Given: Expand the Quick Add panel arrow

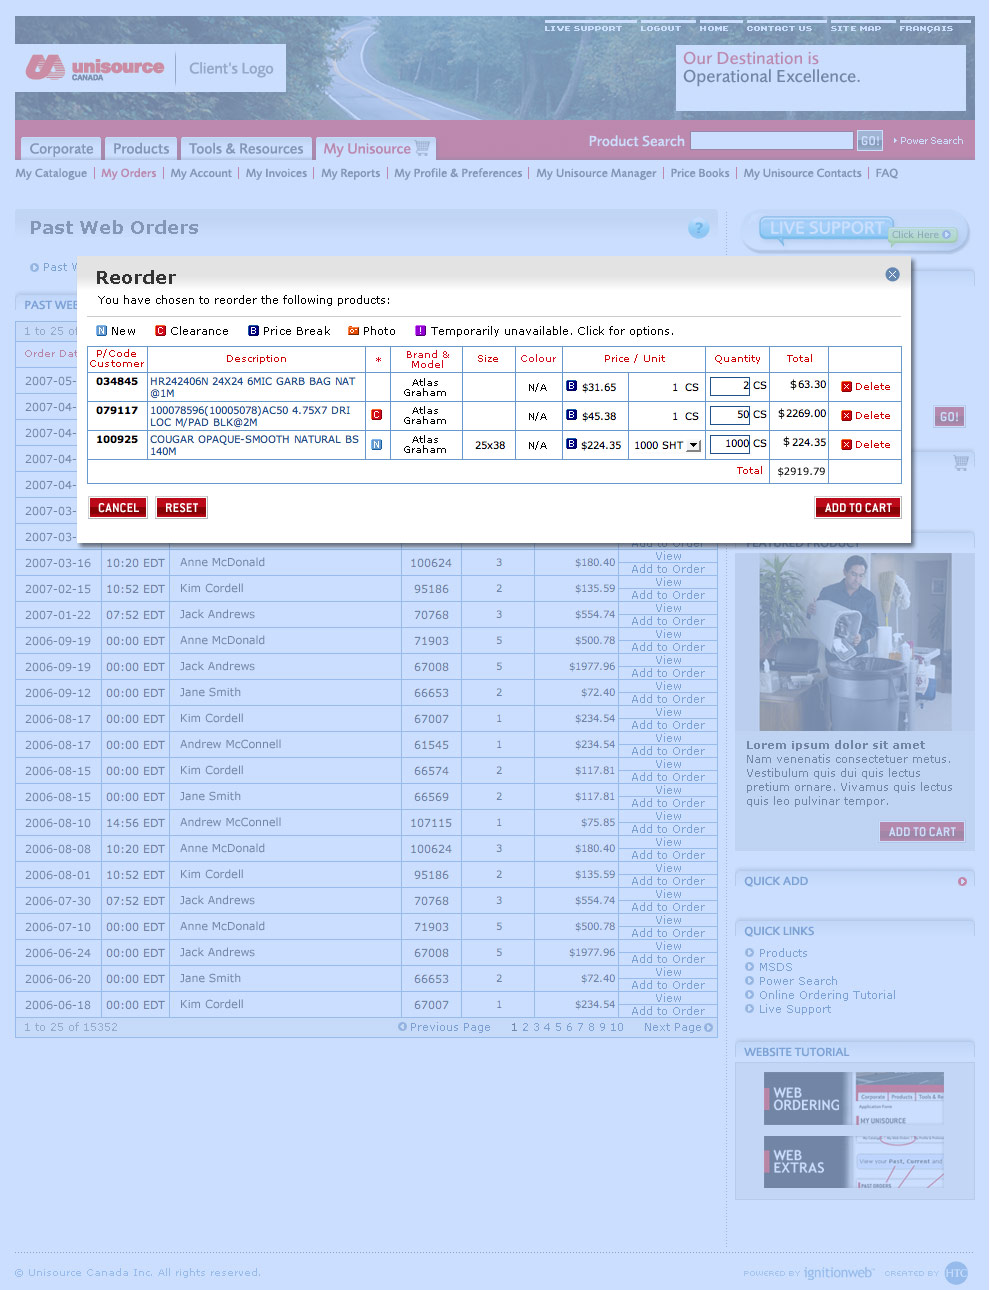Looking at the screenshot, I should click(x=962, y=881).
